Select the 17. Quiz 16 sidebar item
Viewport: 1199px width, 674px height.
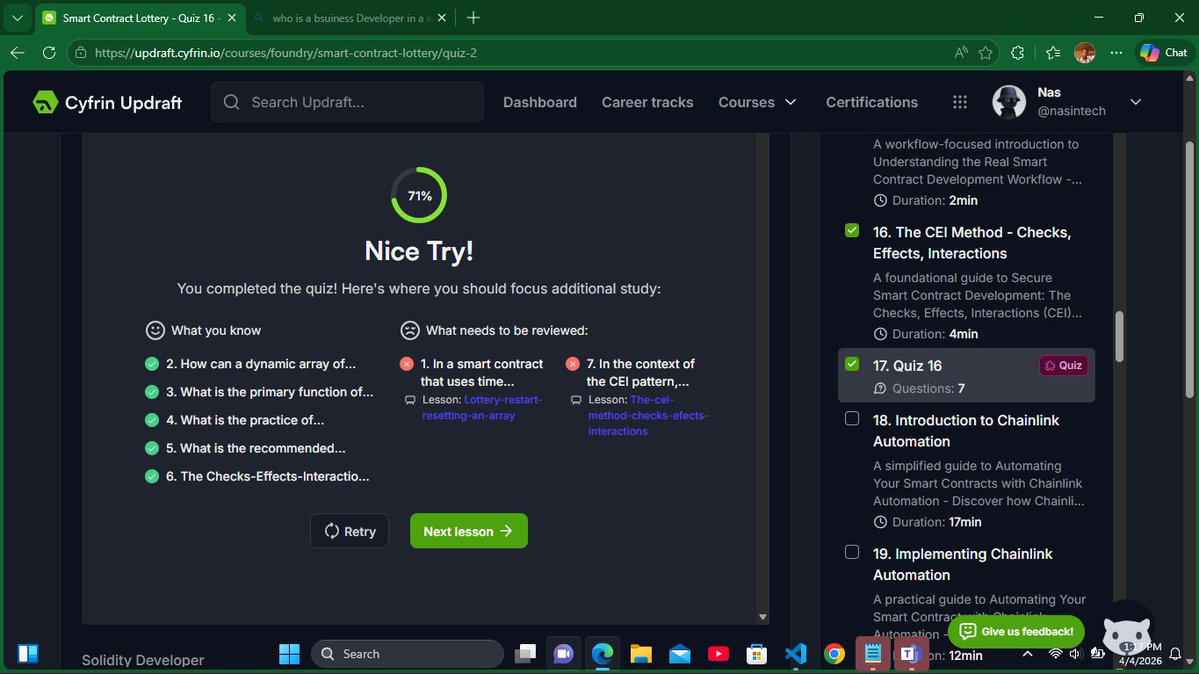click(x=967, y=376)
